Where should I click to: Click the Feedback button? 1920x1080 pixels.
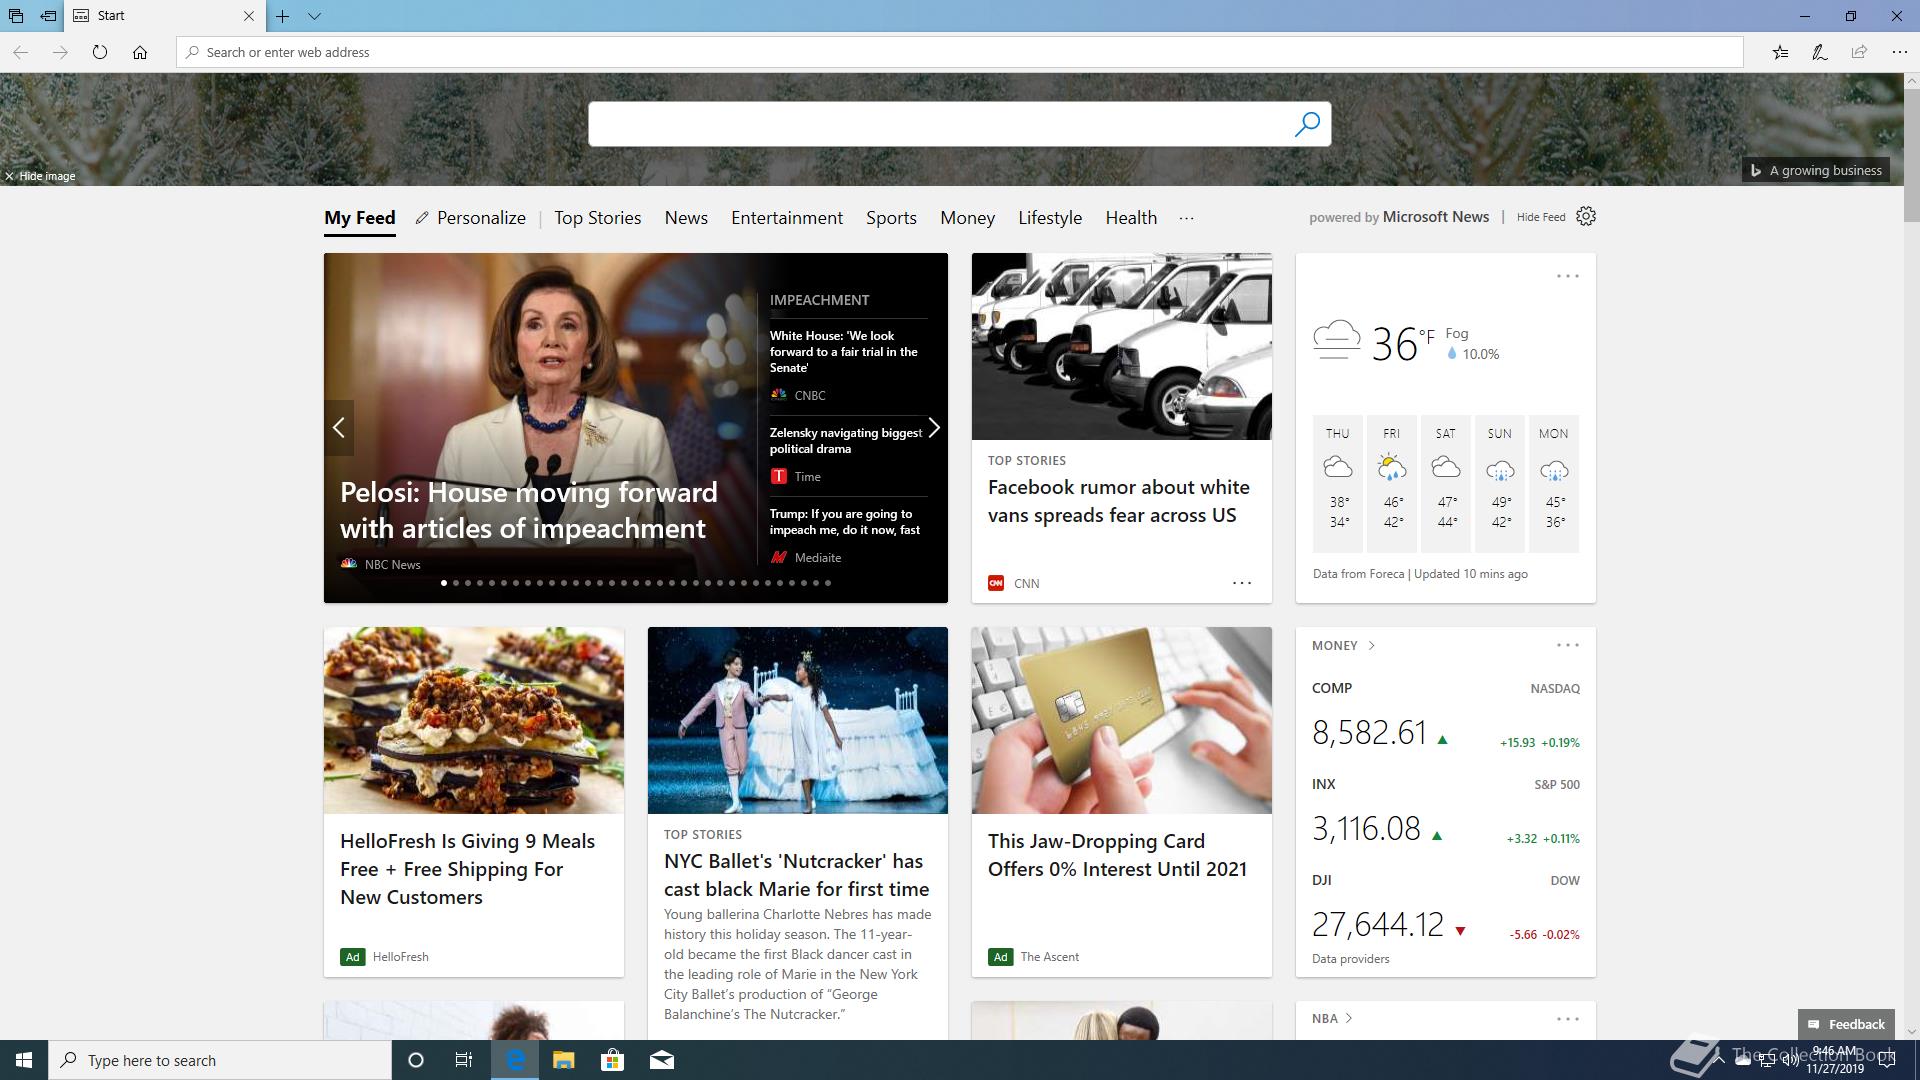[x=1846, y=1024]
